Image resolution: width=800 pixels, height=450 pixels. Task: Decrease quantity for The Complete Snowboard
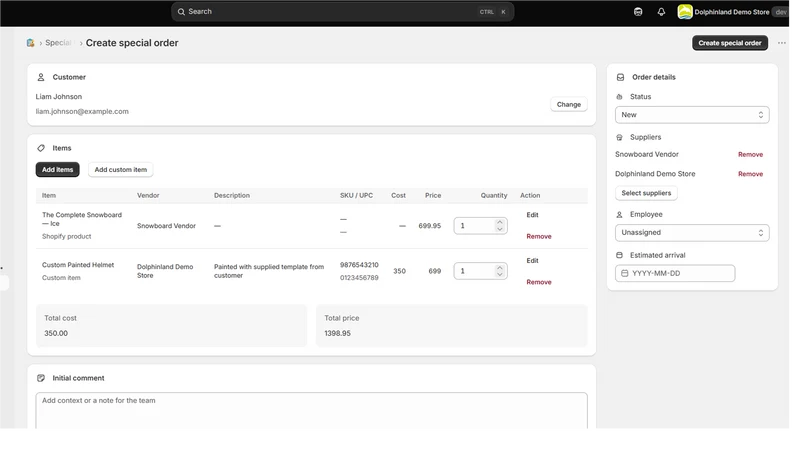coord(499,229)
